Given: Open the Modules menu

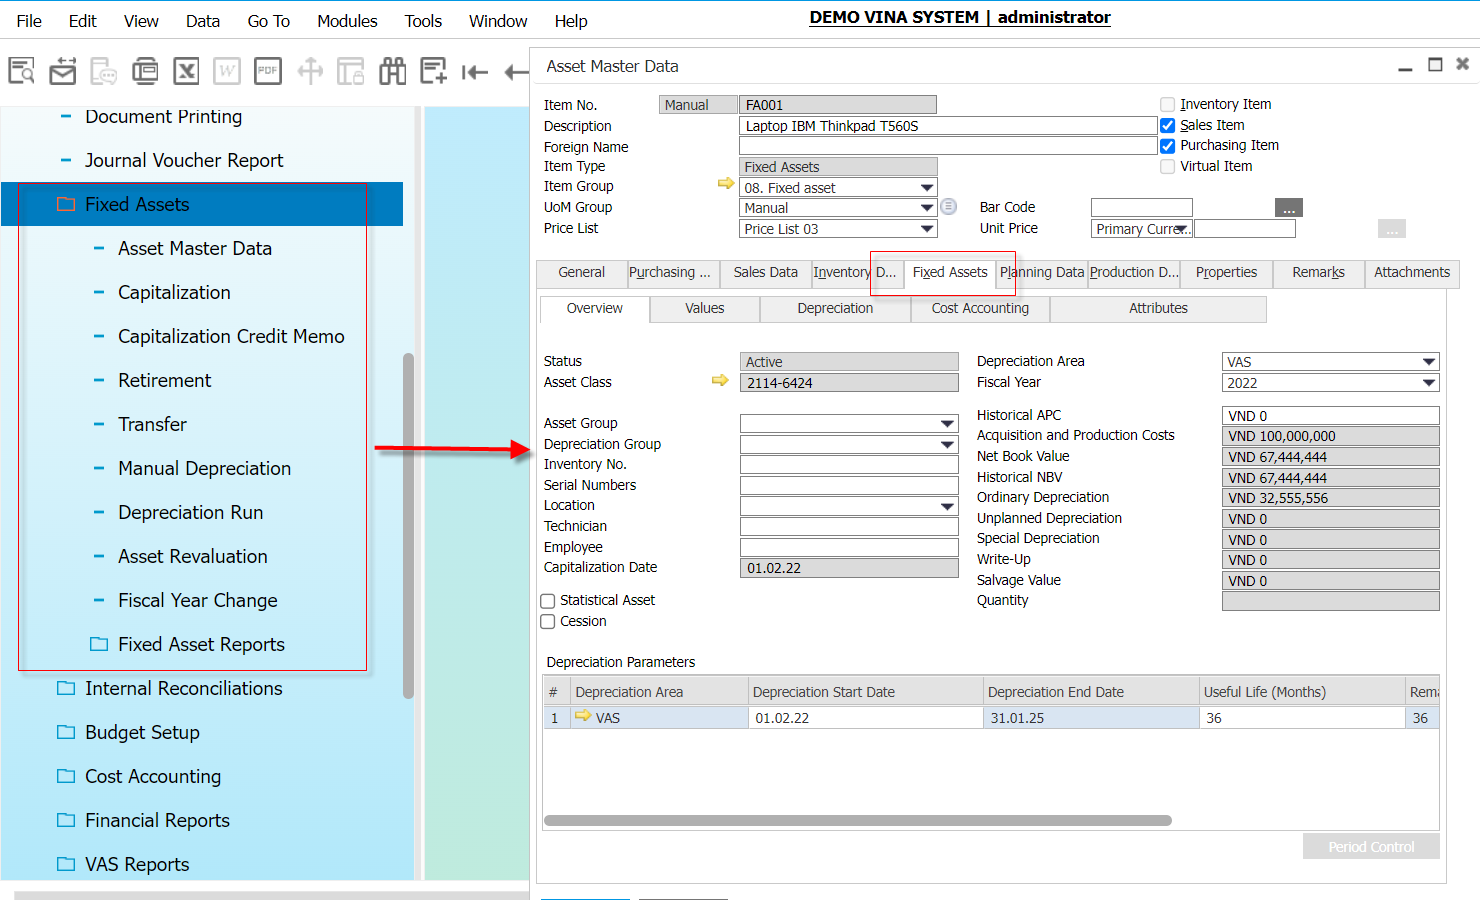Looking at the screenshot, I should 347,21.
